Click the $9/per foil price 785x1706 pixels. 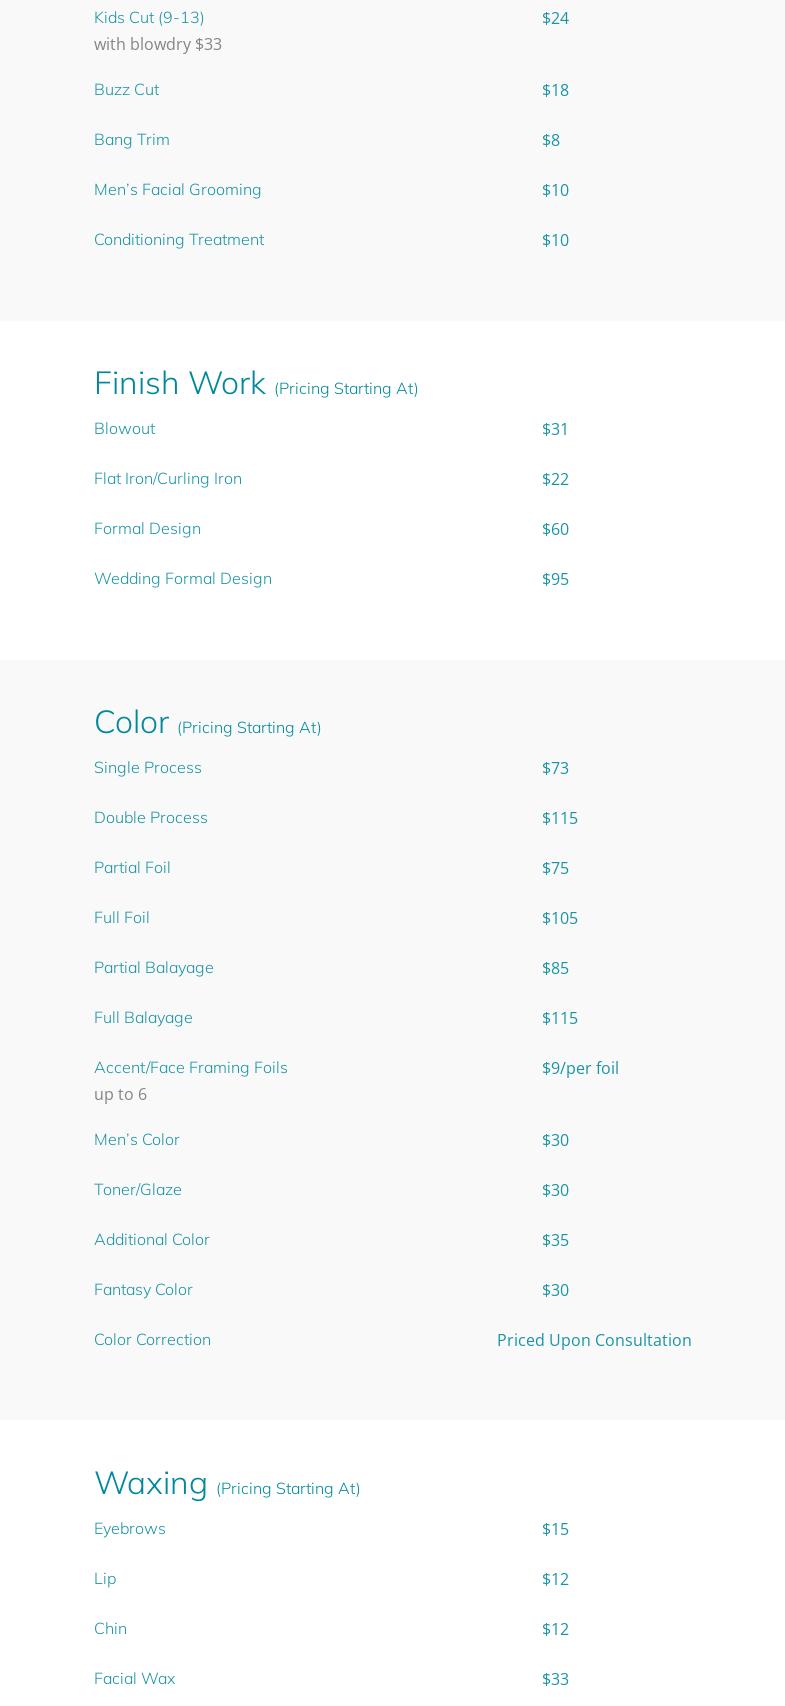[x=580, y=1068]
